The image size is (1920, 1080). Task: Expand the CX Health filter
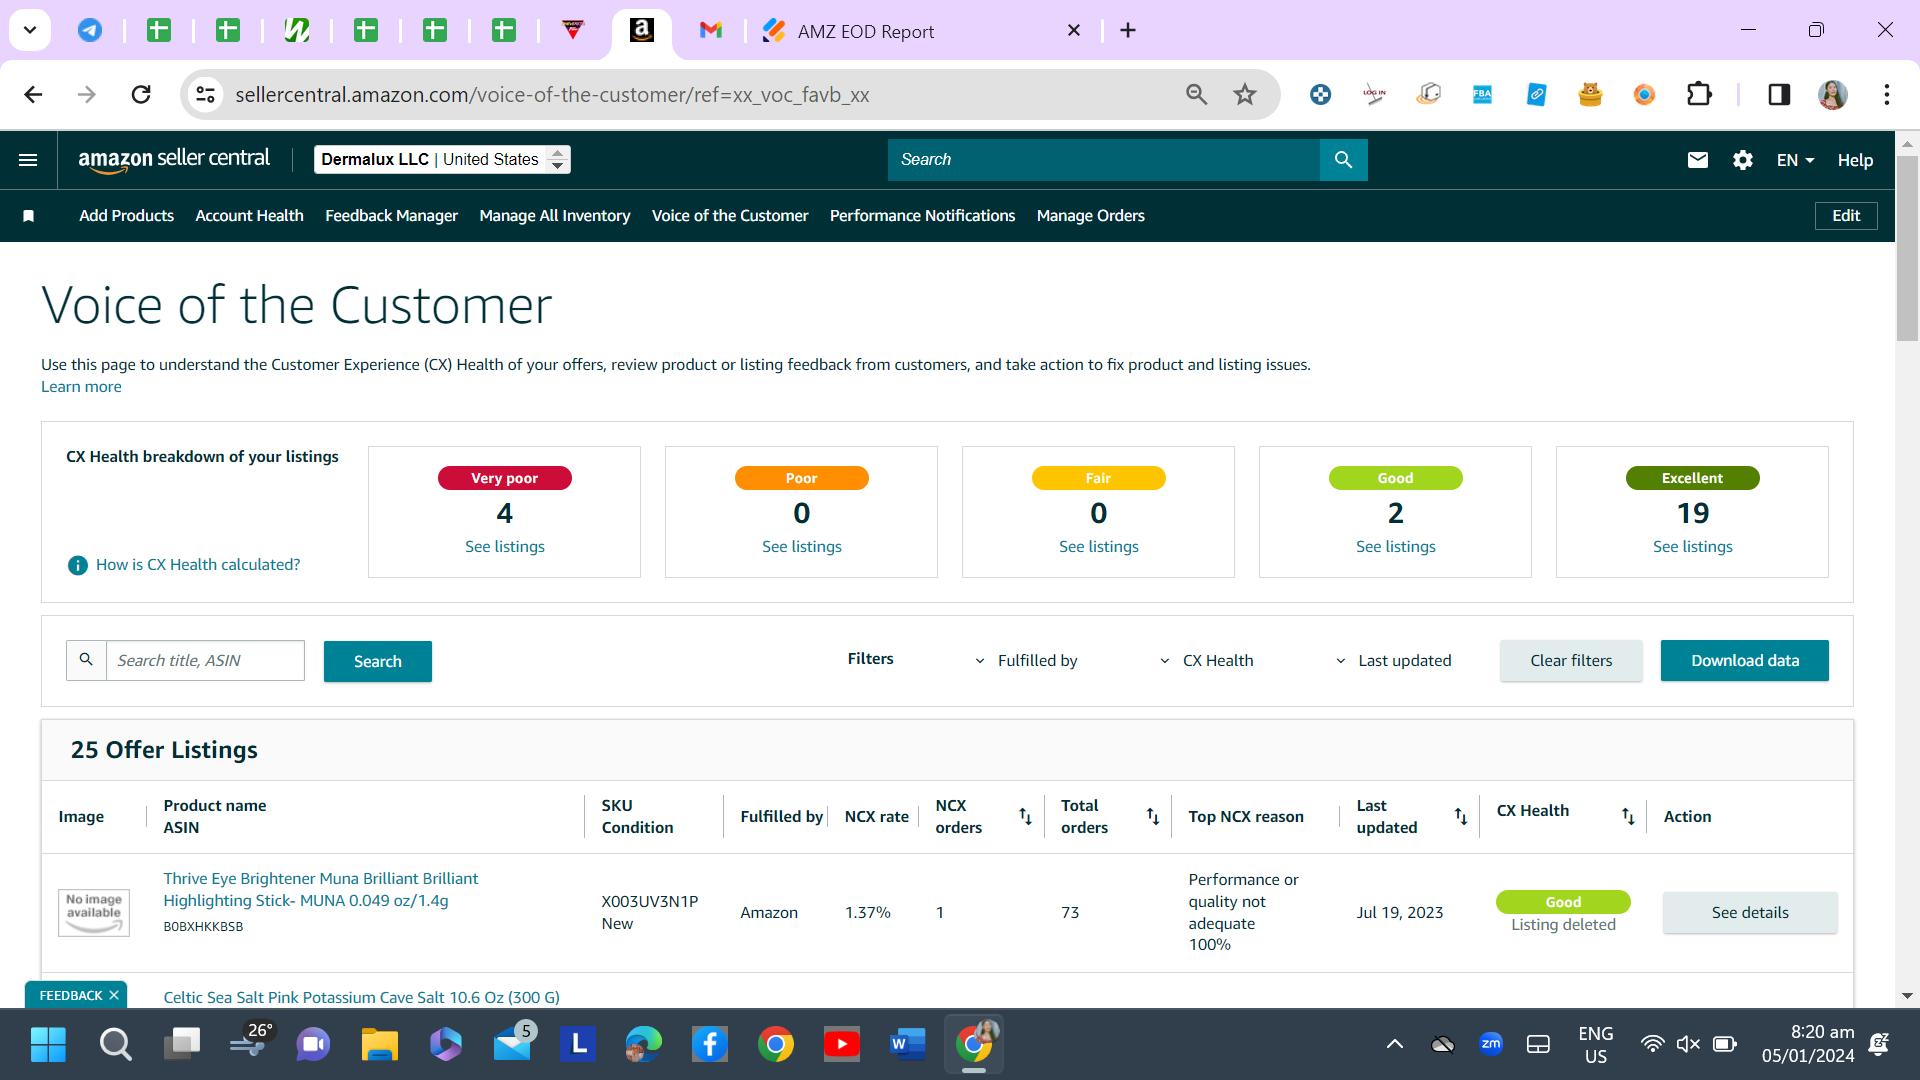1206,661
